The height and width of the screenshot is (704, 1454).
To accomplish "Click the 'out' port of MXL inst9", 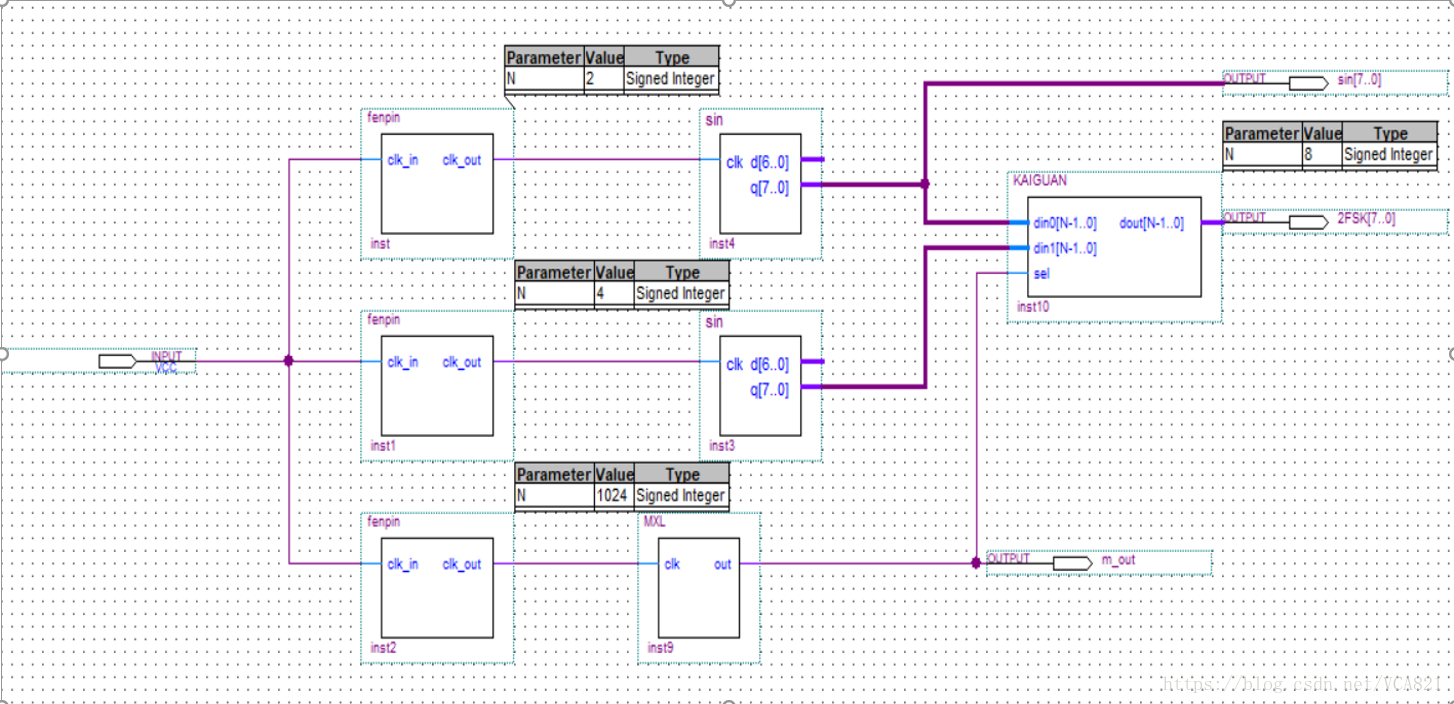I will (x=722, y=564).
